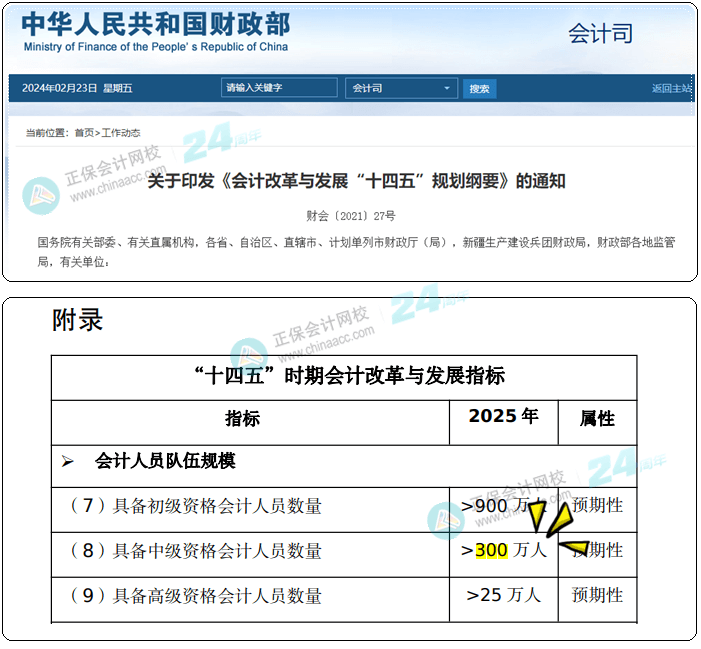This screenshot has width=701, height=649.
Task: Click 预期性 in the 高级资格 row
Action: tap(597, 595)
